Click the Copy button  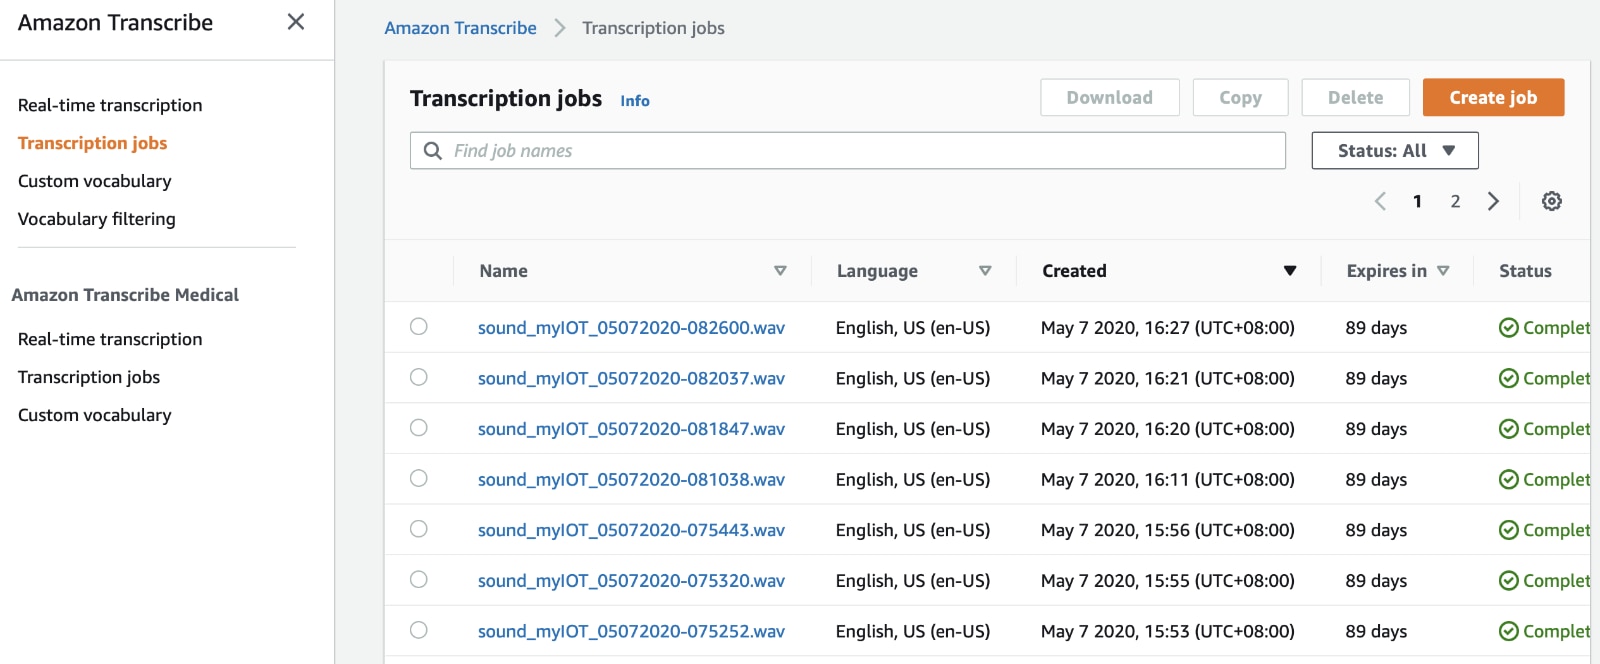click(x=1240, y=98)
